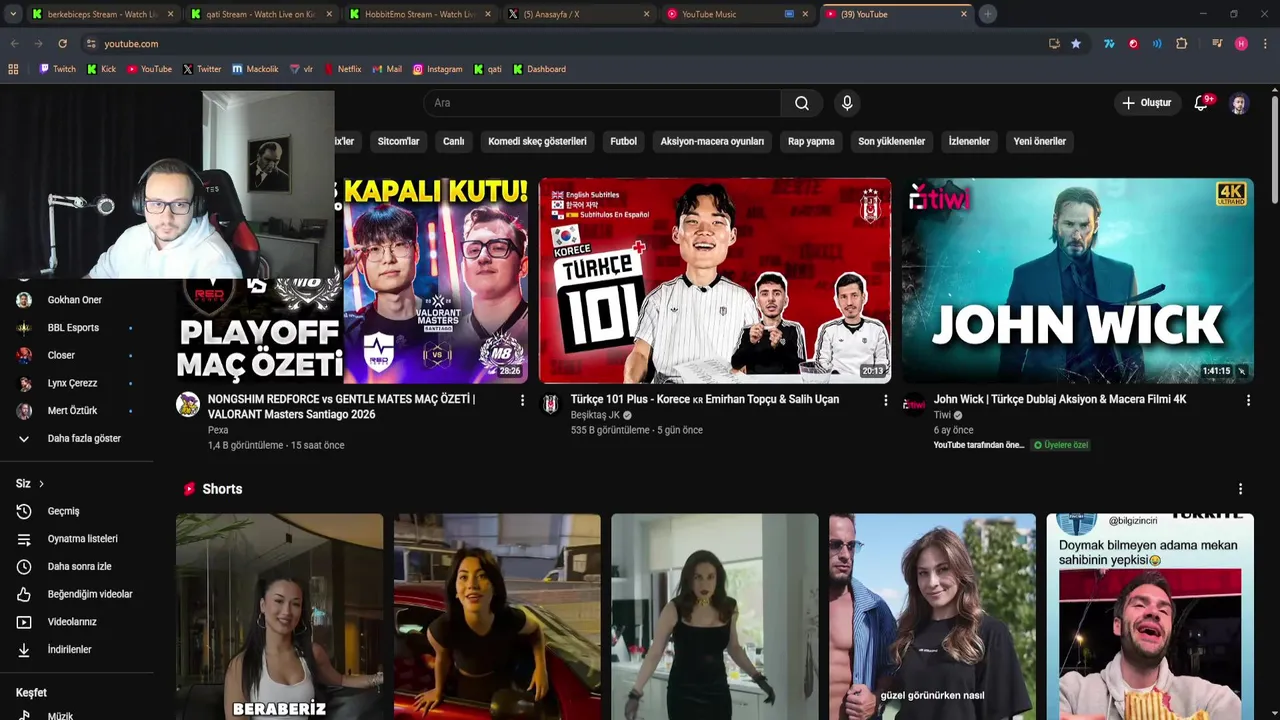
Task: Click the 'Oluştur' create button
Action: click(x=1146, y=103)
